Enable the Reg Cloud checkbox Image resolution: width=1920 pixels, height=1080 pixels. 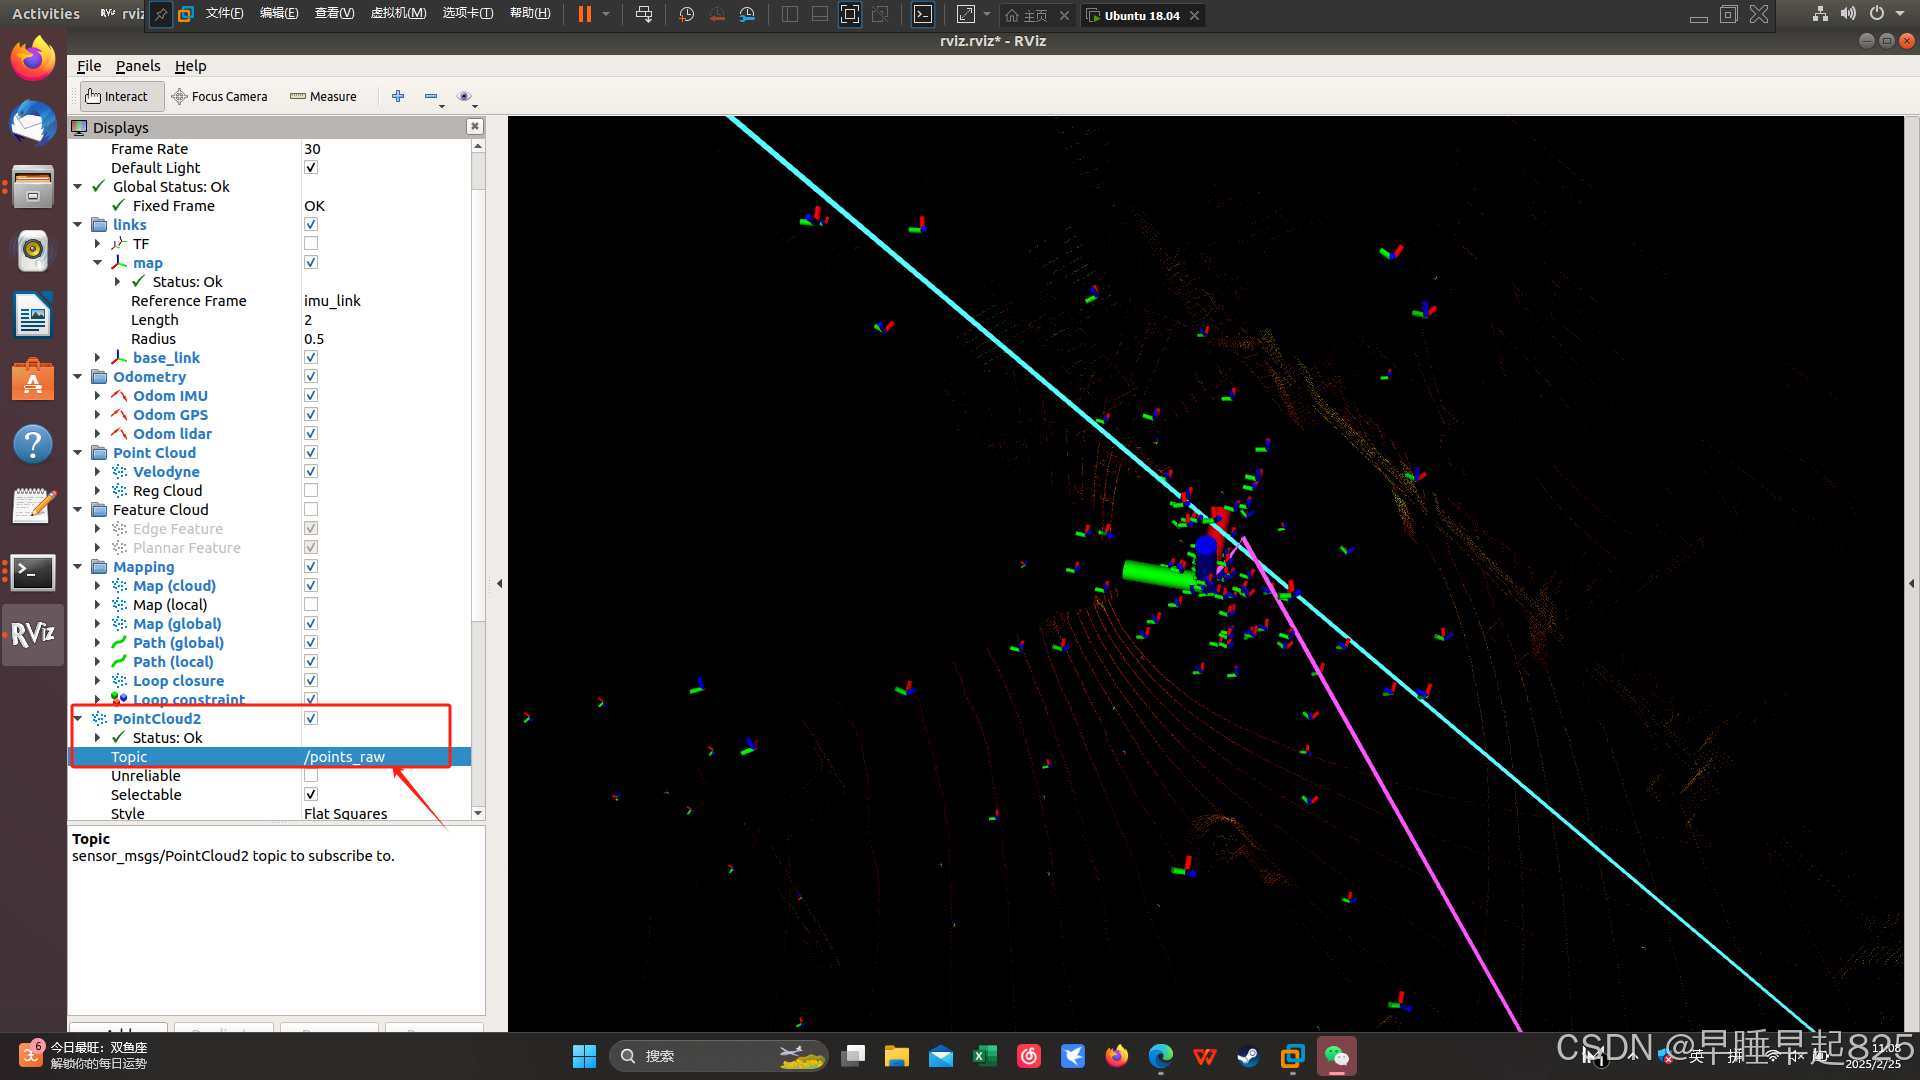pyautogui.click(x=311, y=490)
